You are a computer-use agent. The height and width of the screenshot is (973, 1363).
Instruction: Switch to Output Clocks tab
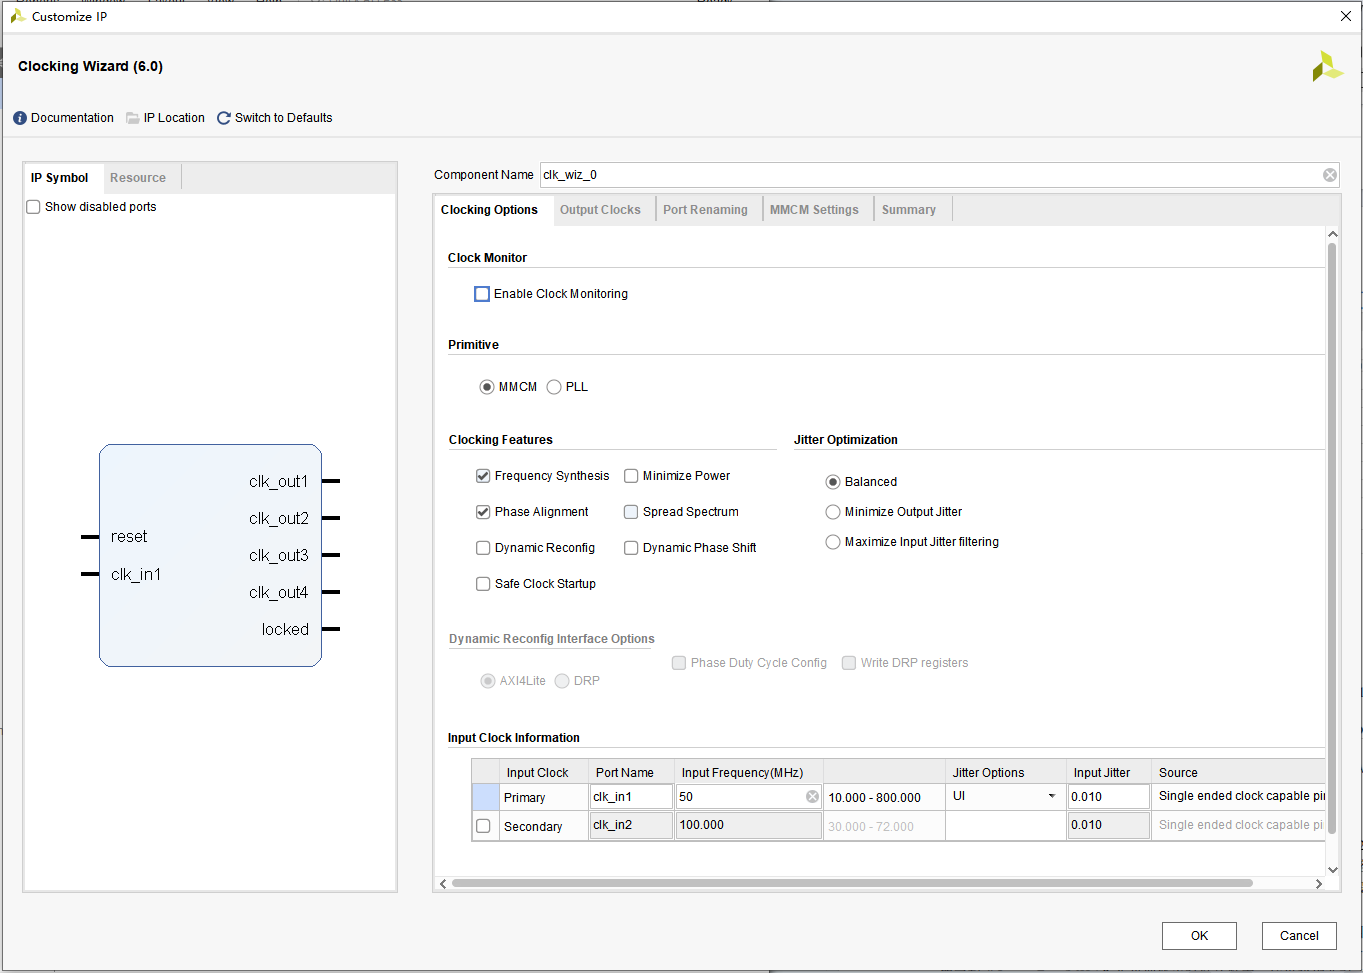click(x=600, y=210)
